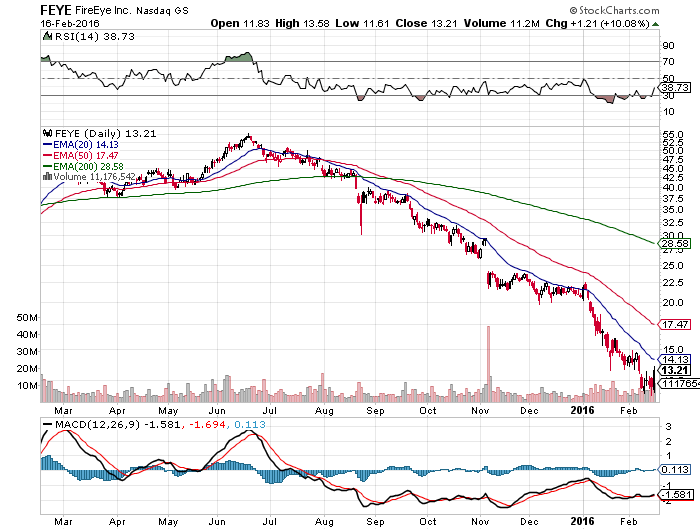
Task: Click the Sep label under the volume bars
Action: tap(375, 410)
